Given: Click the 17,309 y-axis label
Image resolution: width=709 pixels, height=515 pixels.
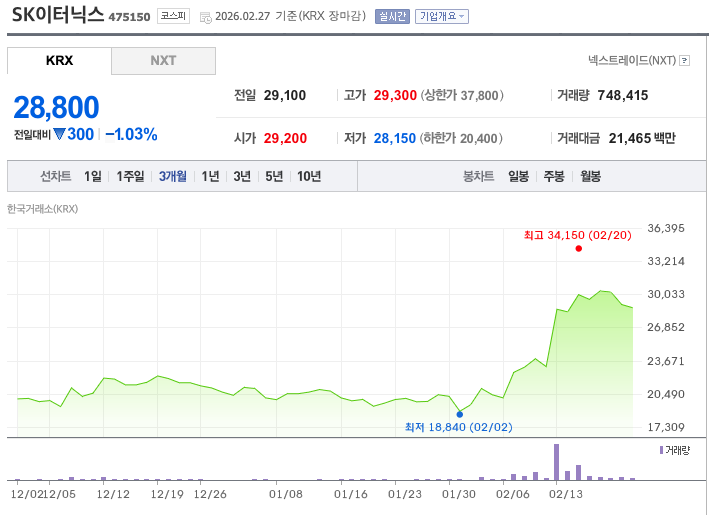Looking at the screenshot, I should 666,427.
